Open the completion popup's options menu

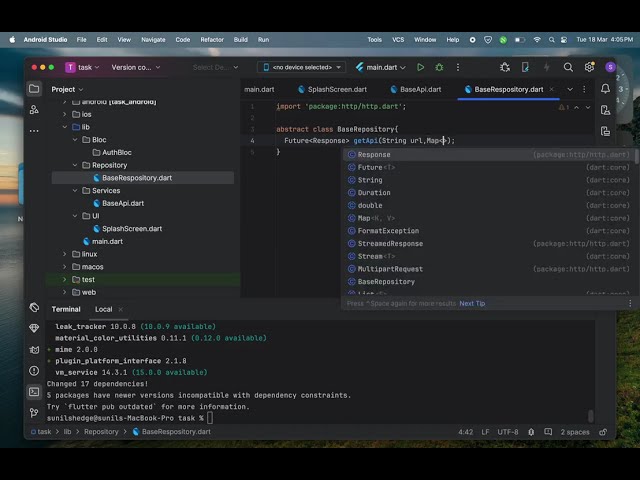pyautogui.click(x=630, y=303)
